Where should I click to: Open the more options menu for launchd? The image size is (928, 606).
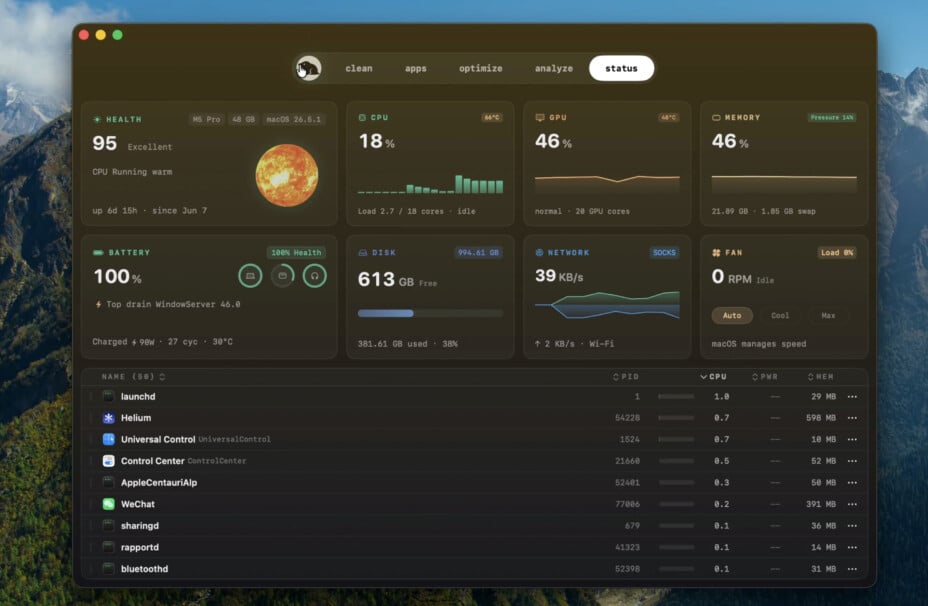(852, 397)
